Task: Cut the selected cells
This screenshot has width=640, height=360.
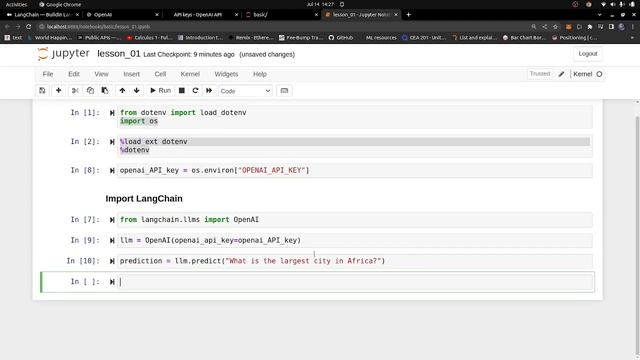Action: [75, 91]
